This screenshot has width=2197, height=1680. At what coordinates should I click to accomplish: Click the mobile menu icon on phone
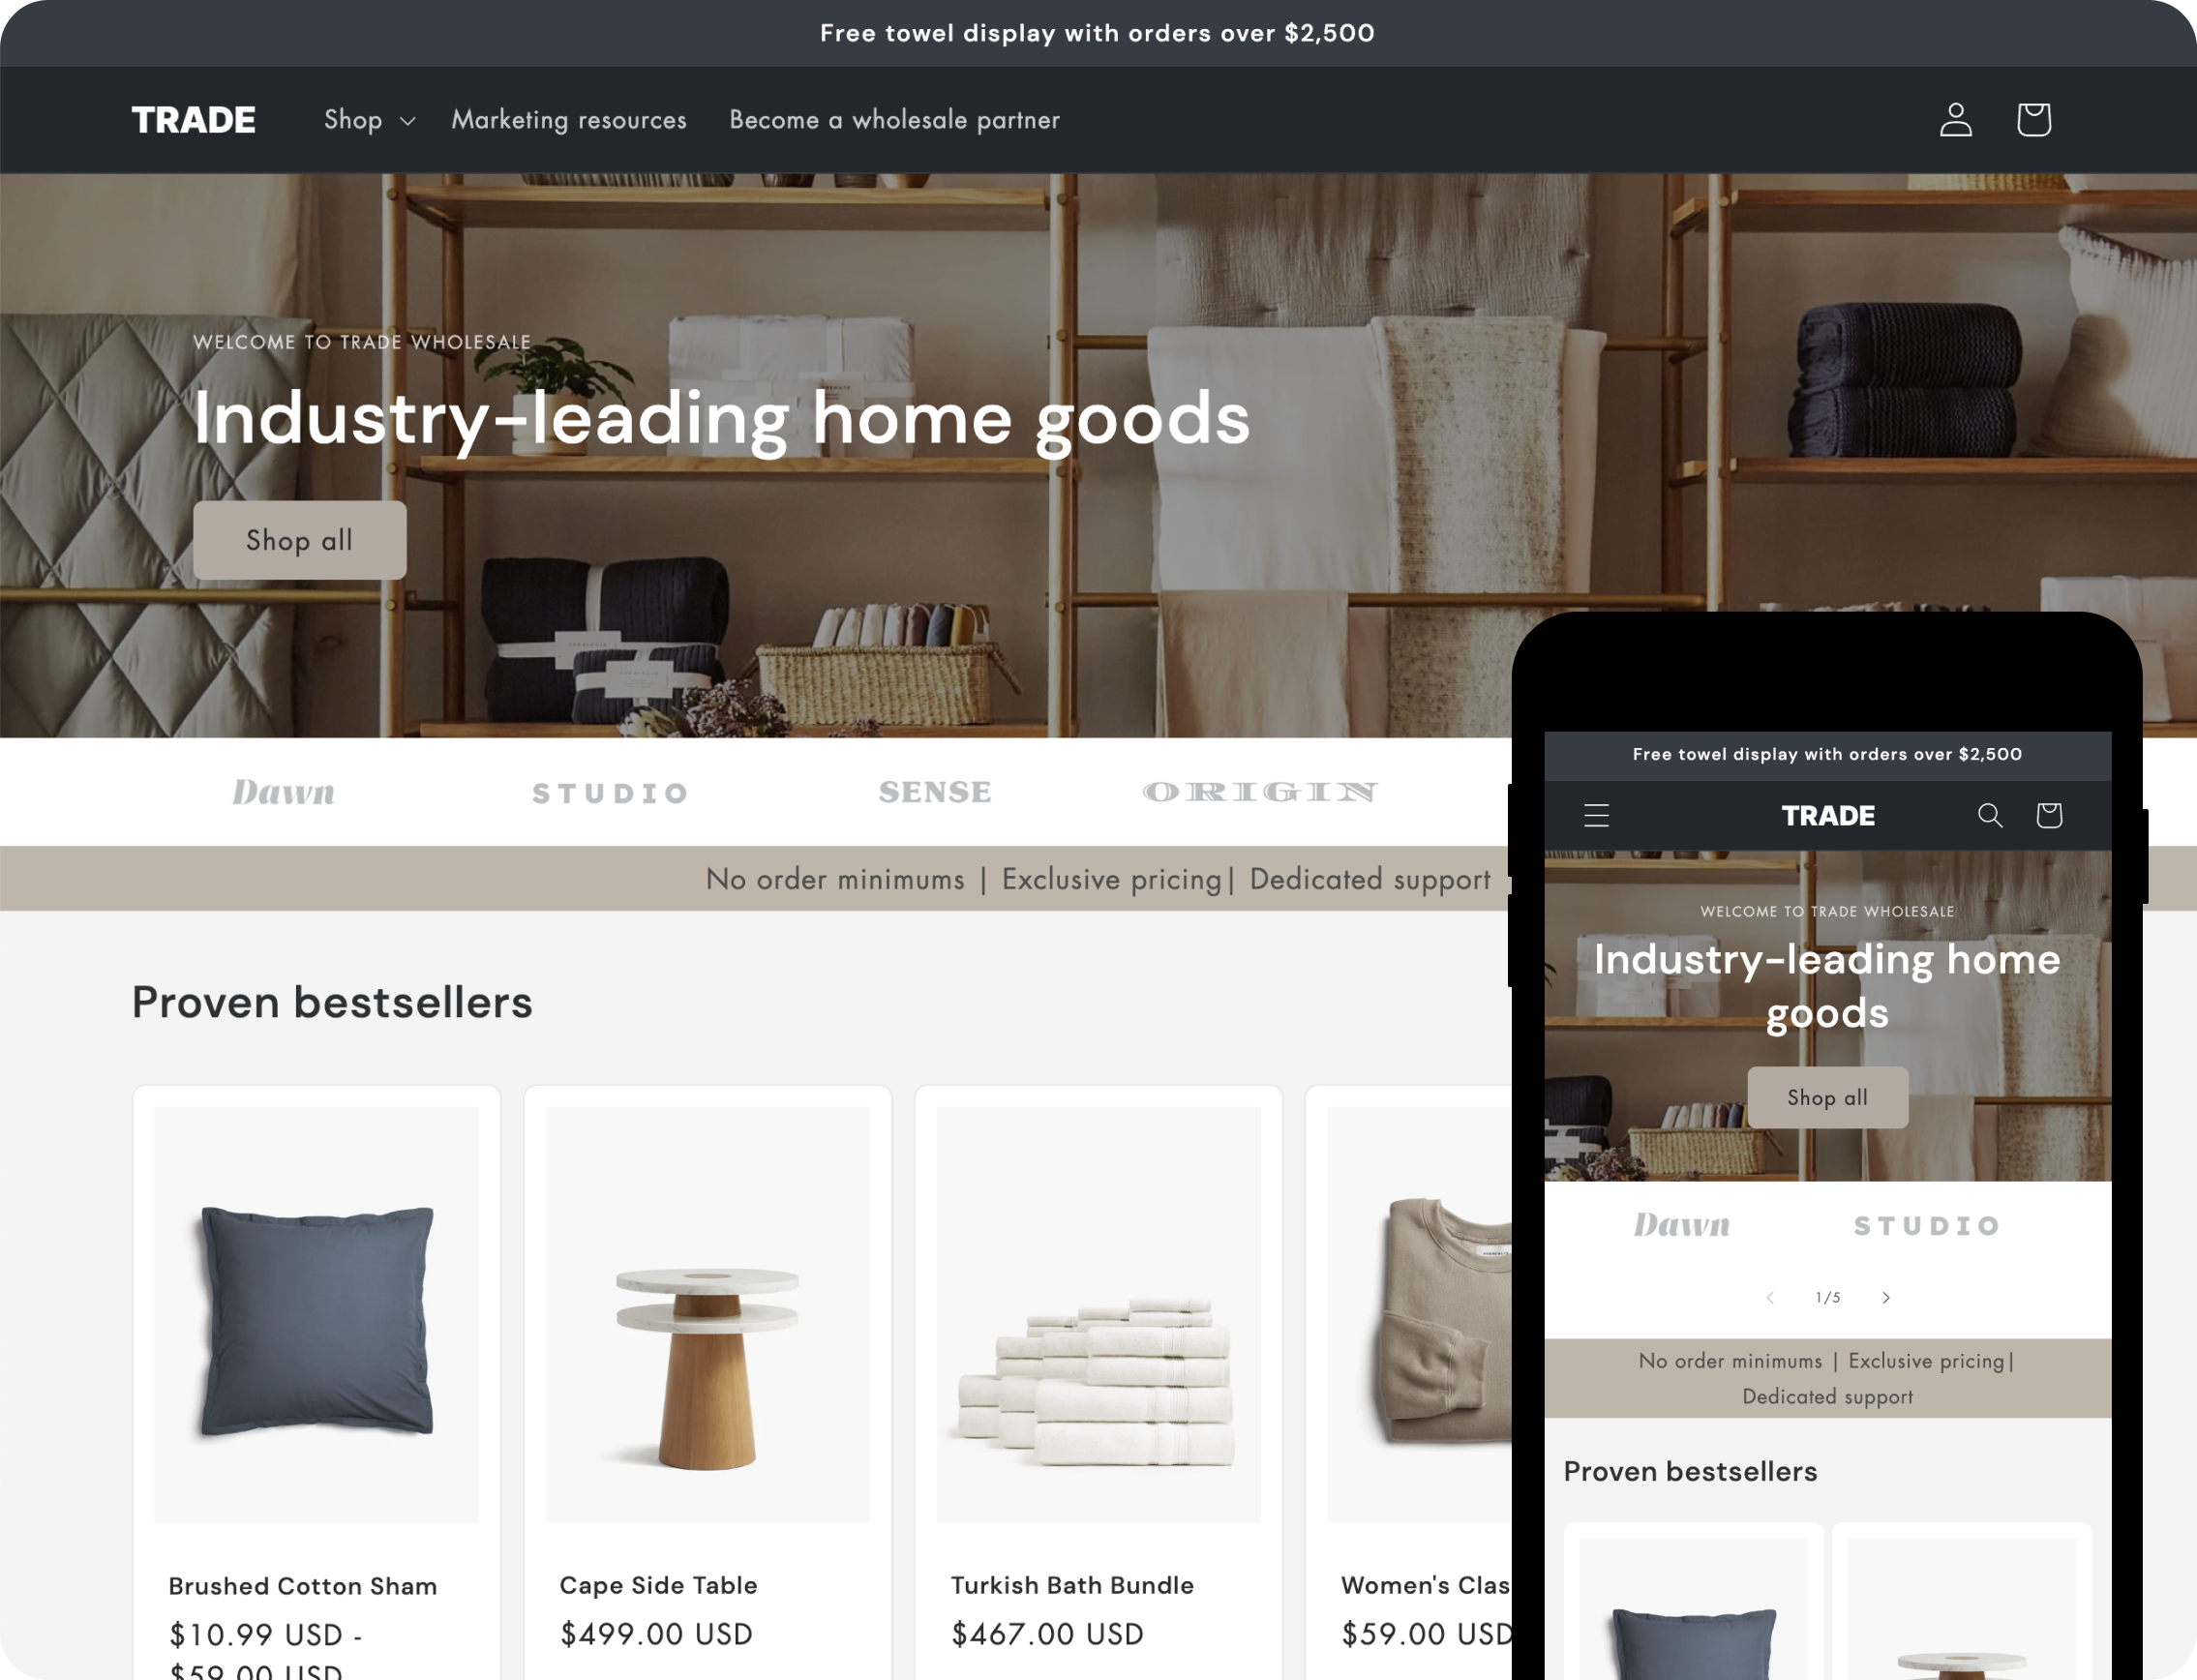coord(1597,815)
